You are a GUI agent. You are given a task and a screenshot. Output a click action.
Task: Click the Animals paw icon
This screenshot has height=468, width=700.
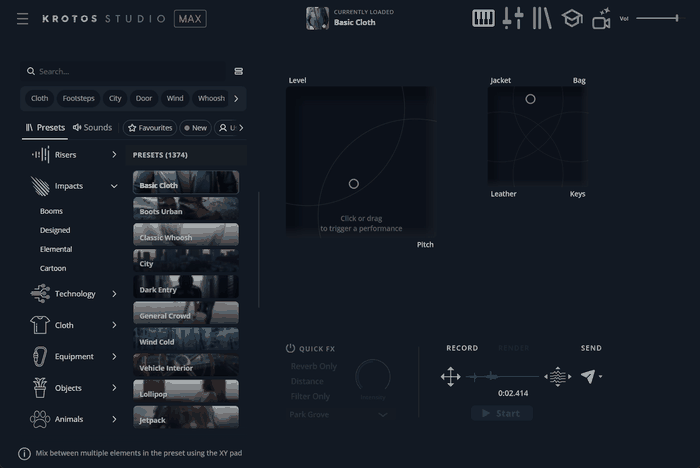[x=40, y=419]
